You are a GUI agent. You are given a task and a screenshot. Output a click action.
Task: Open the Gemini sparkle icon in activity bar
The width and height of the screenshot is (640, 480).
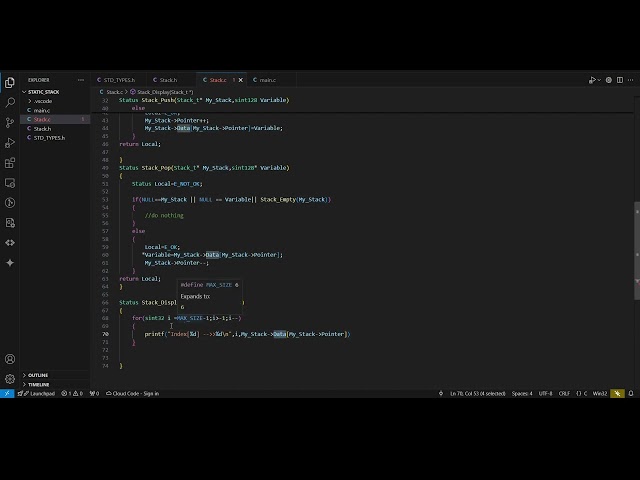(10, 263)
